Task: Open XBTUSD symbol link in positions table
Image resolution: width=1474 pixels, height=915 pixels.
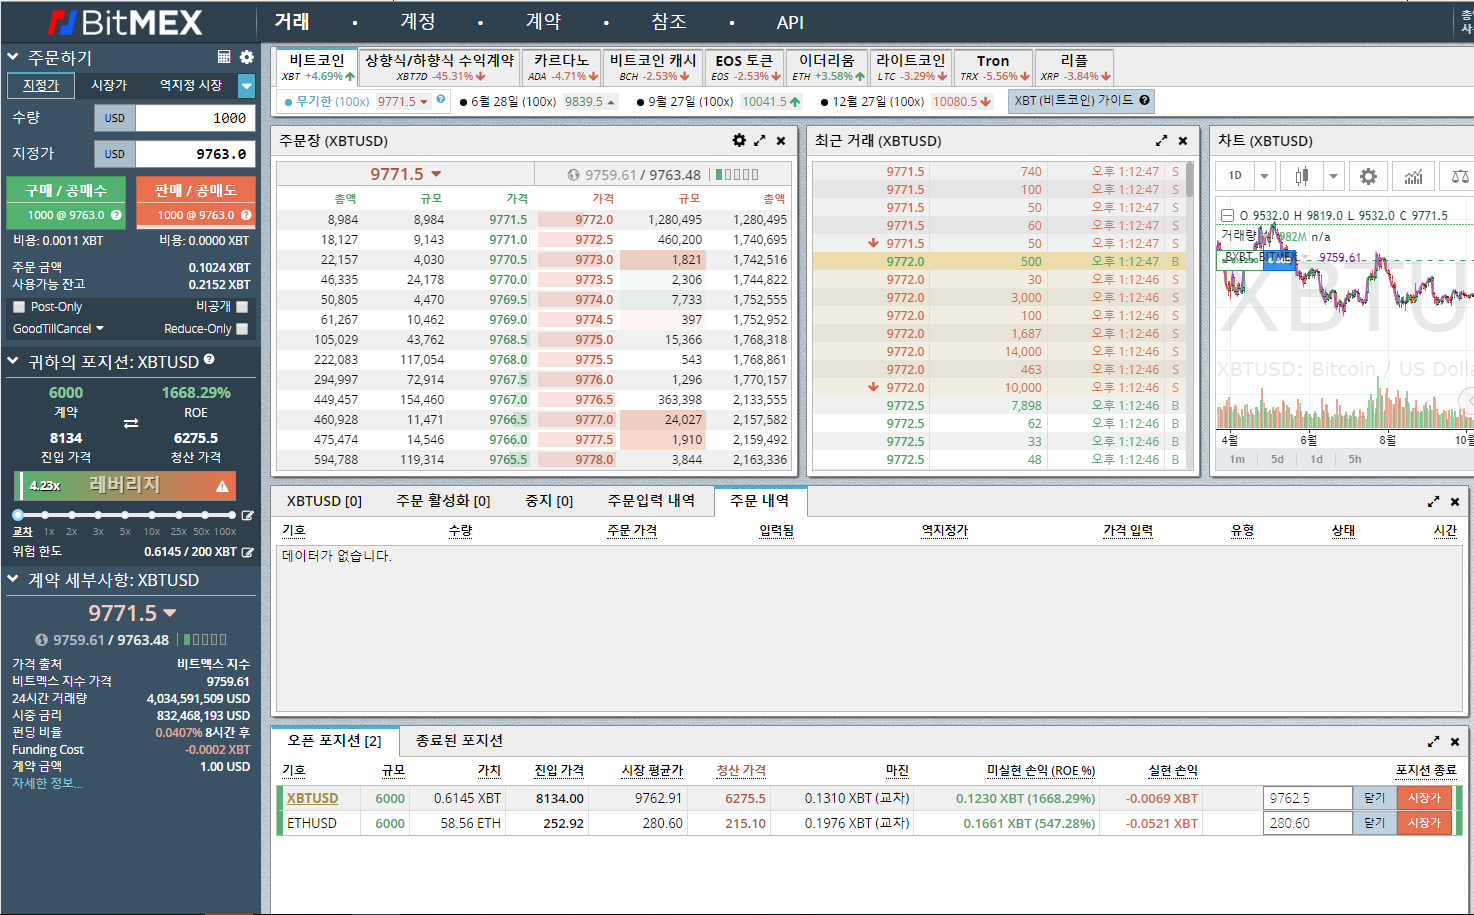Action: pyautogui.click(x=312, y=798)
